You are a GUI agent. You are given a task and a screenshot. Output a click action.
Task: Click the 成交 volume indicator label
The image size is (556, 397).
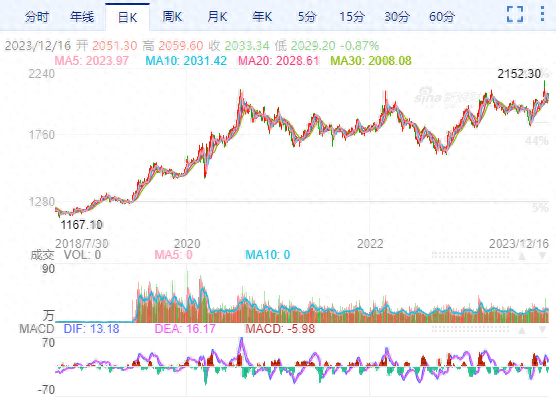(43, 255)
